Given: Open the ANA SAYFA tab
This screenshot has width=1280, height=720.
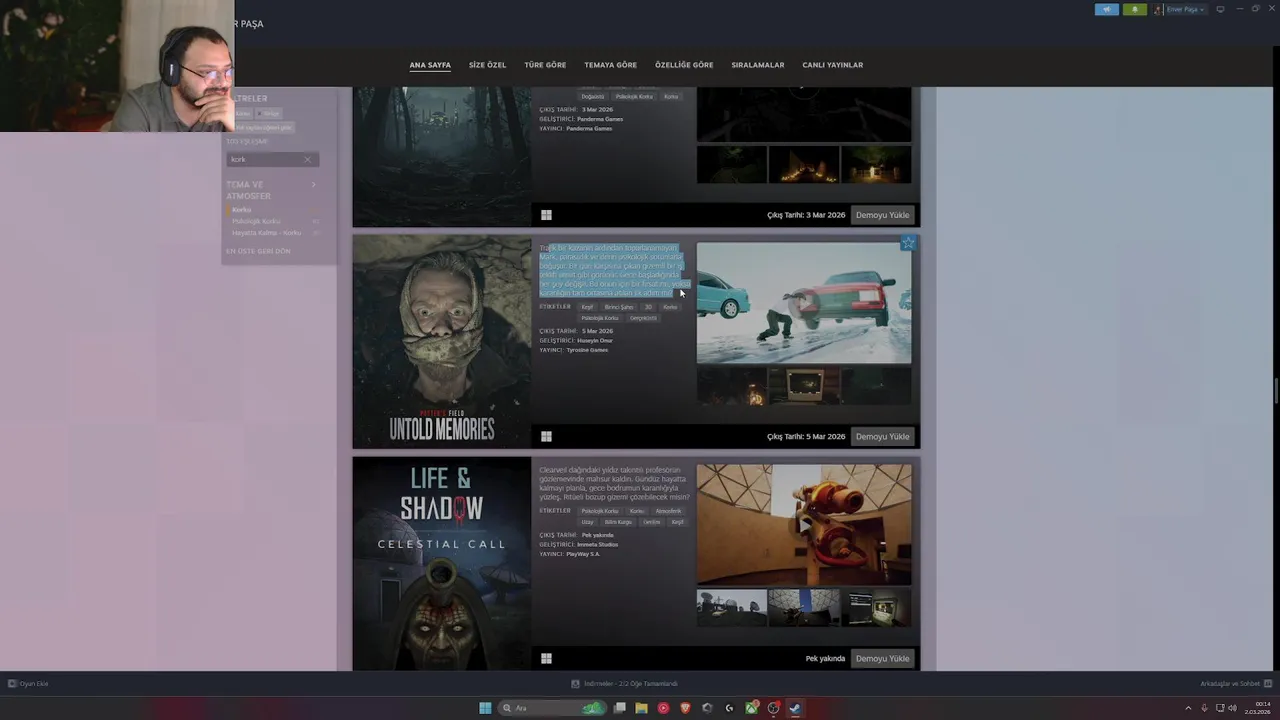Looking at the screenshot, I should (x=430, y=65).
